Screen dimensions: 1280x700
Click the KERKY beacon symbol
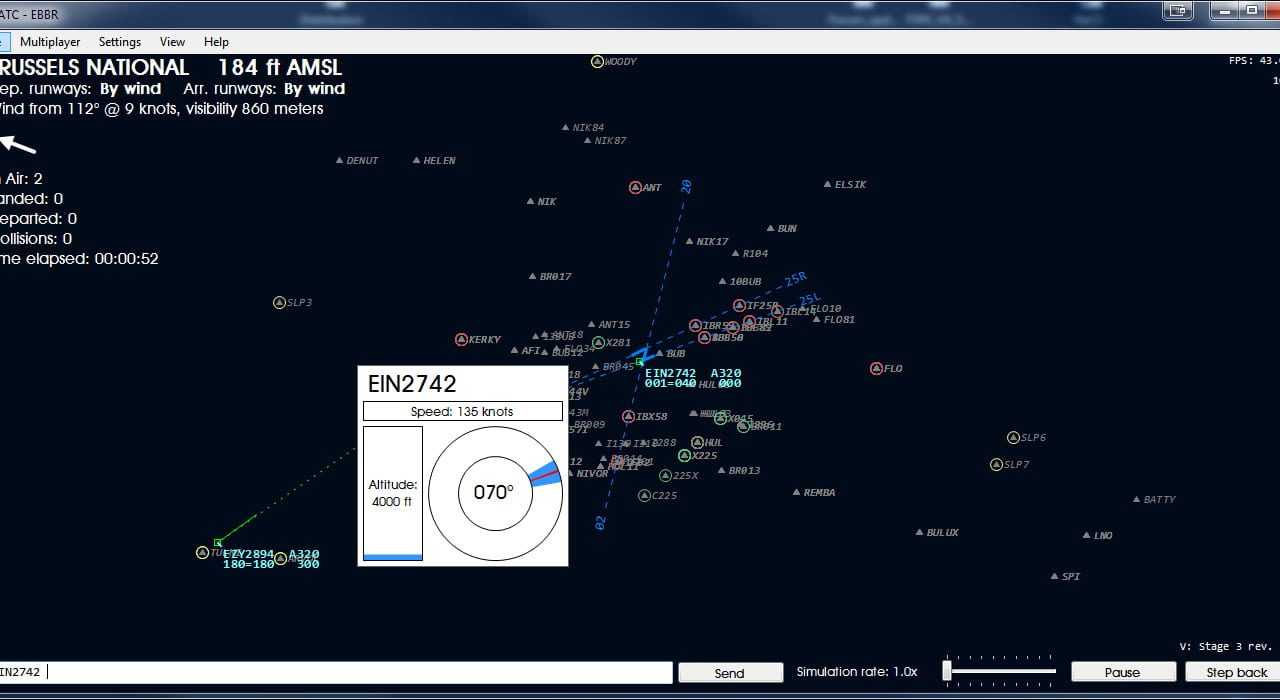click(461, 340)
